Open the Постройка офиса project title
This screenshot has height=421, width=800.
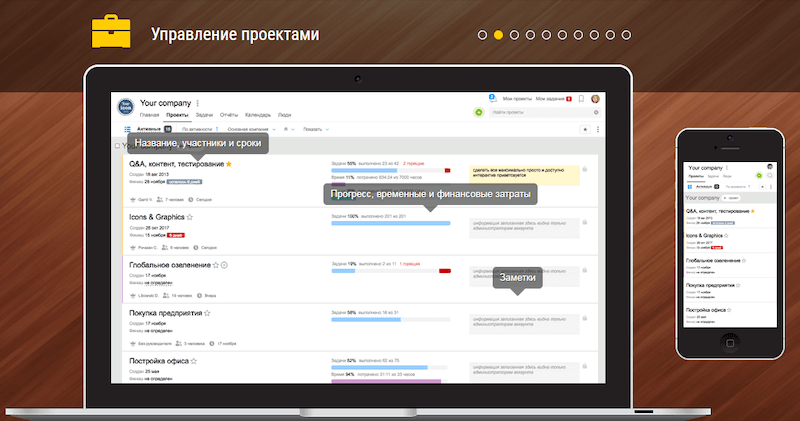(159, 360)
